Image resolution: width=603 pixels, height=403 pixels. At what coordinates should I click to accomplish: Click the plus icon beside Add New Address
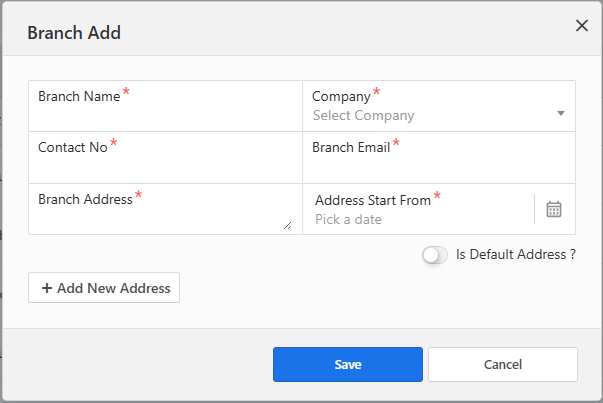tap(46, 288)
